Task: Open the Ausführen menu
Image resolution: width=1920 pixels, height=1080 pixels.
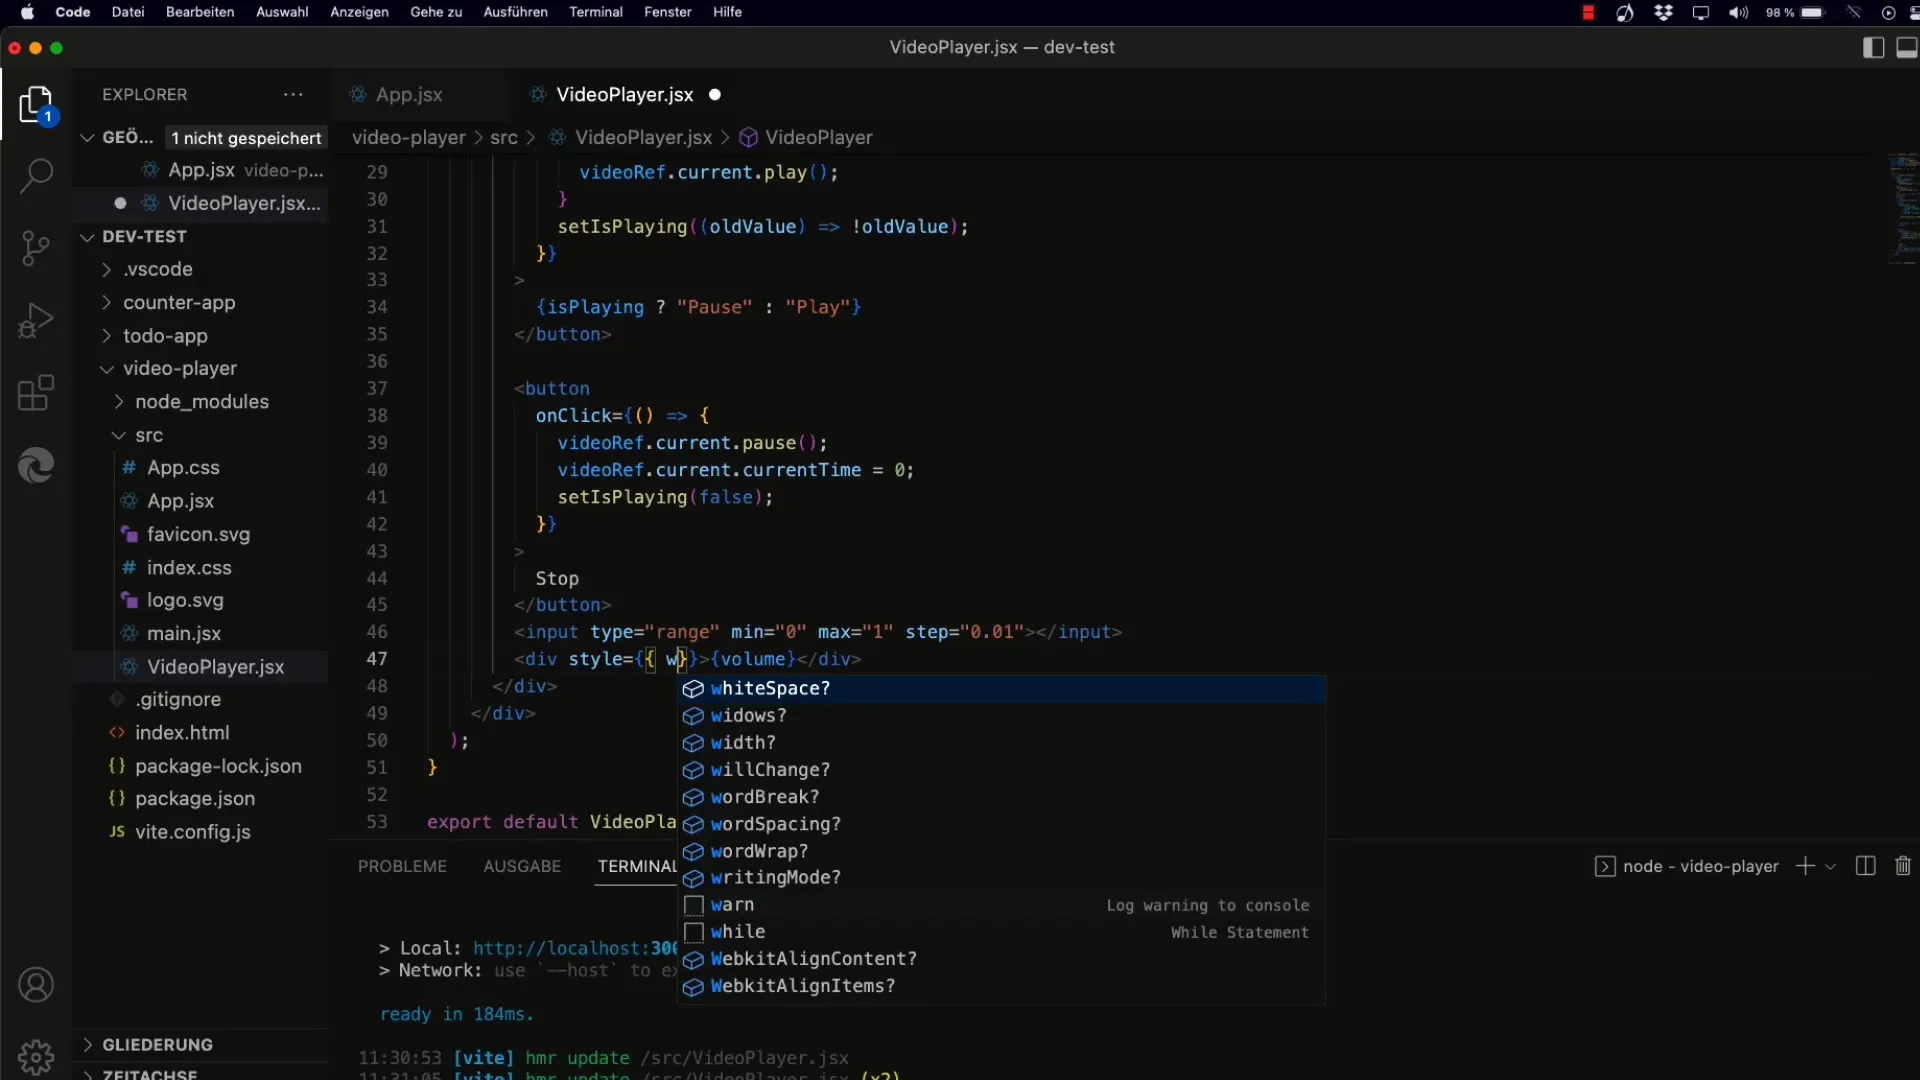Action: [515, 12]
